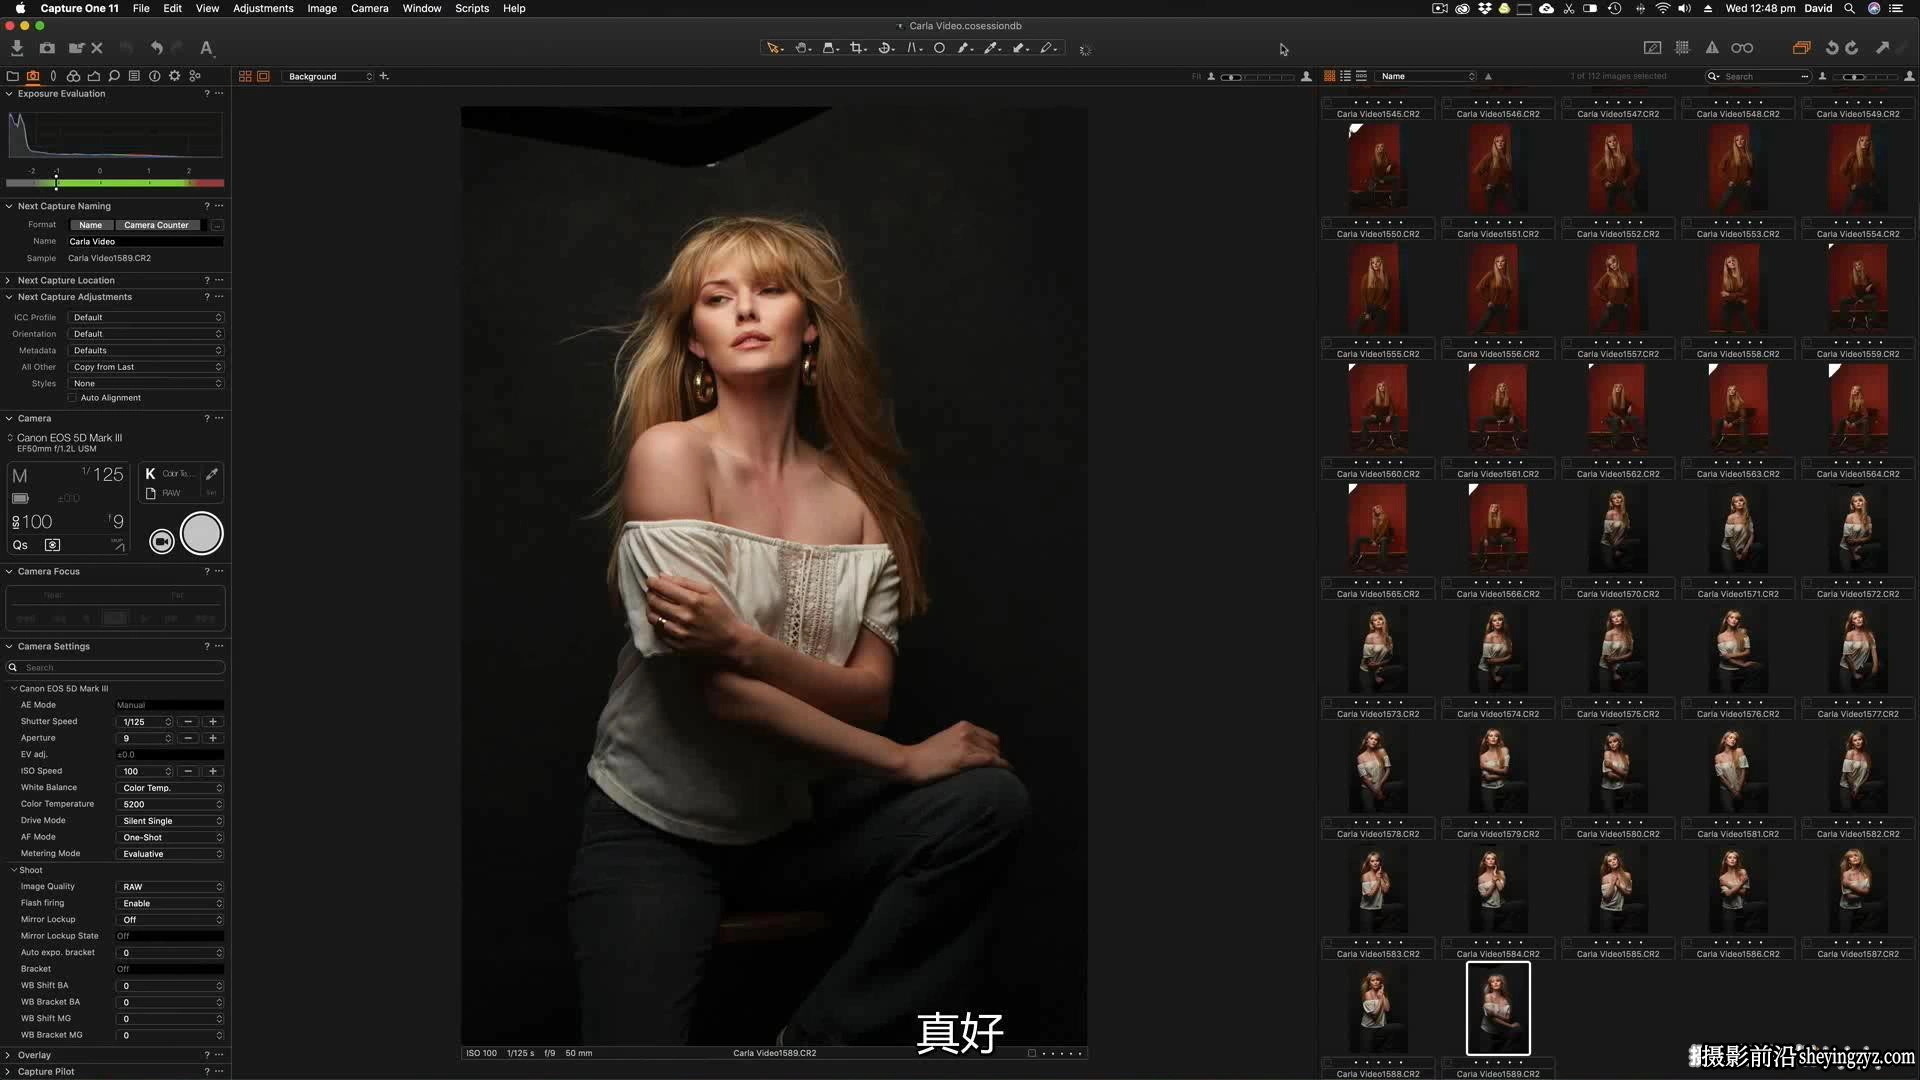Open the Color tool tab icon

(x=73, y=76)
